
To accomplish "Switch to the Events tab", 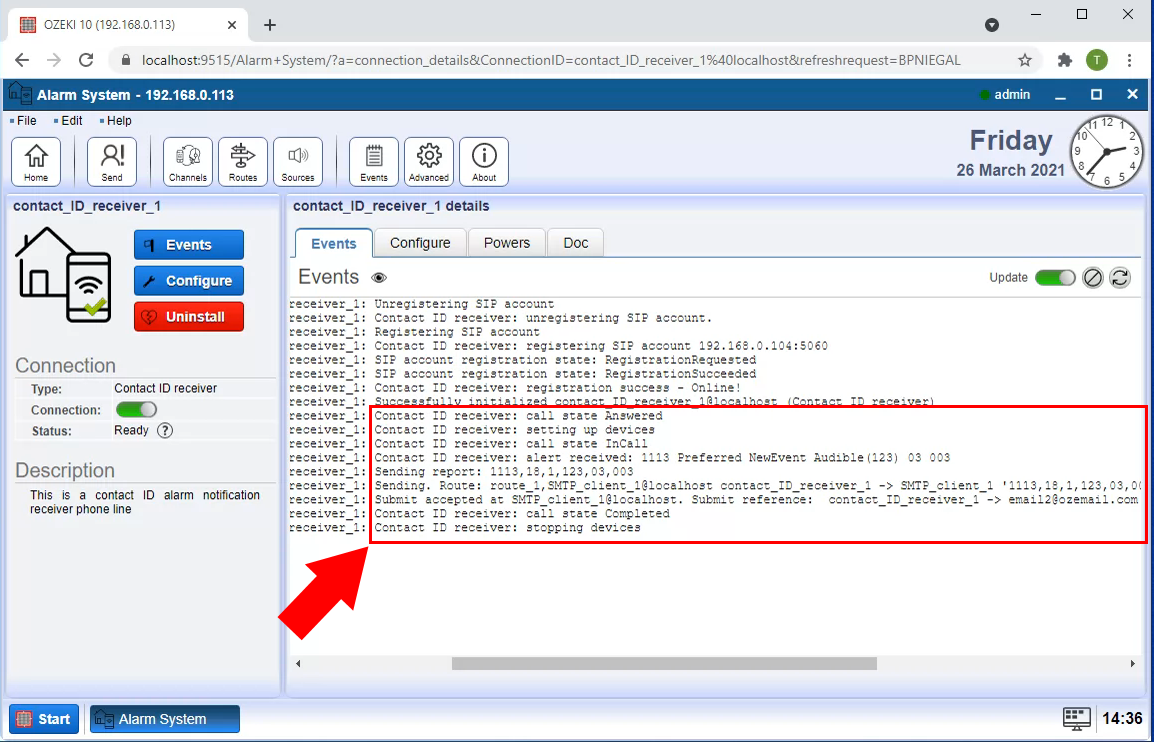I will [334, 243].
